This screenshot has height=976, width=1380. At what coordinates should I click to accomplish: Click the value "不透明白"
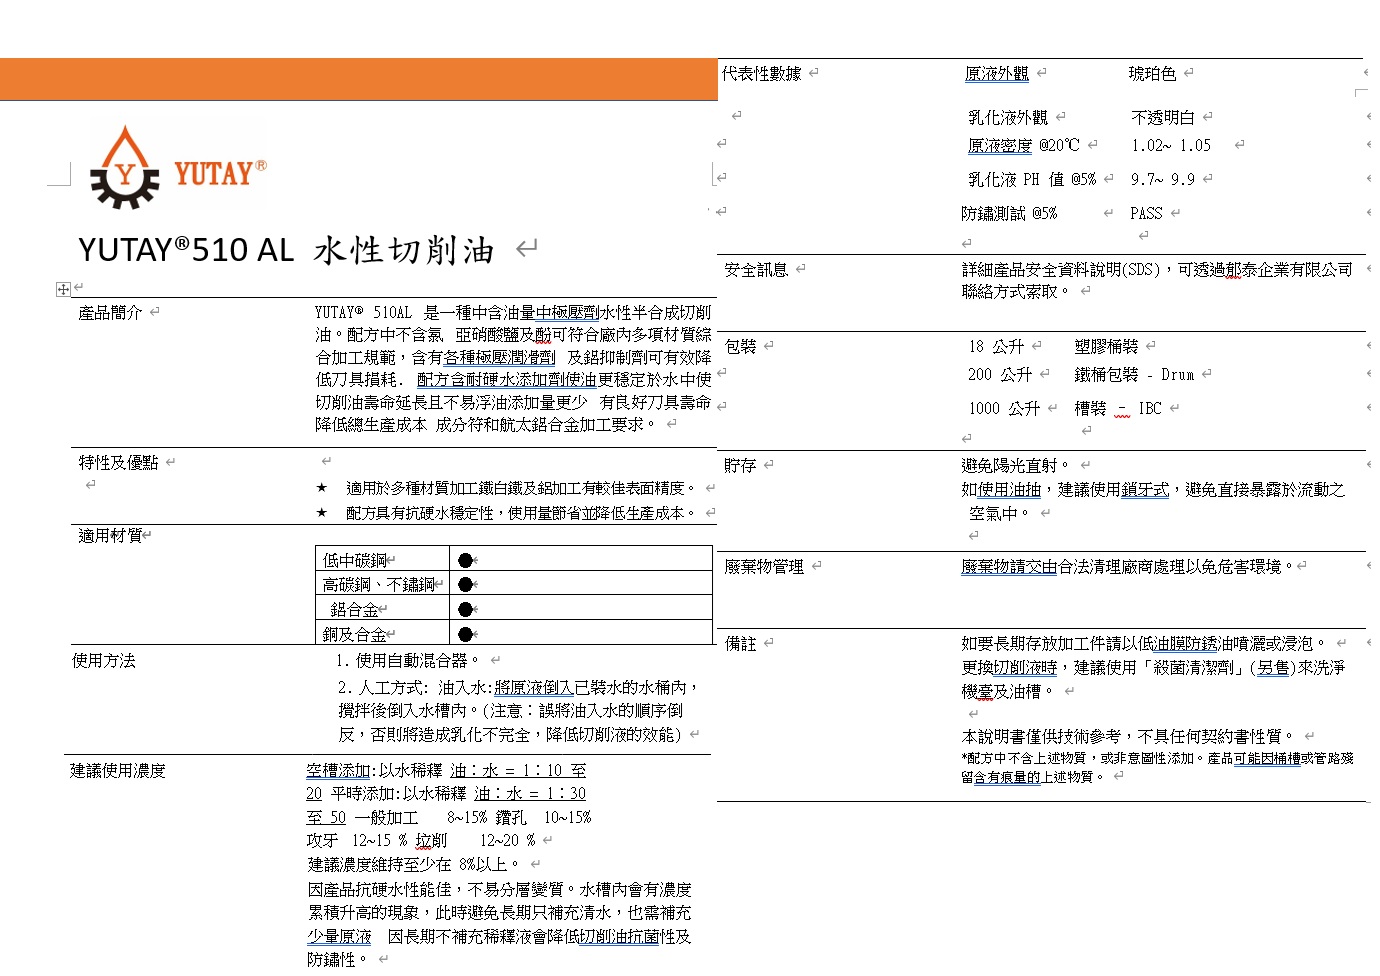[1164, 117]
